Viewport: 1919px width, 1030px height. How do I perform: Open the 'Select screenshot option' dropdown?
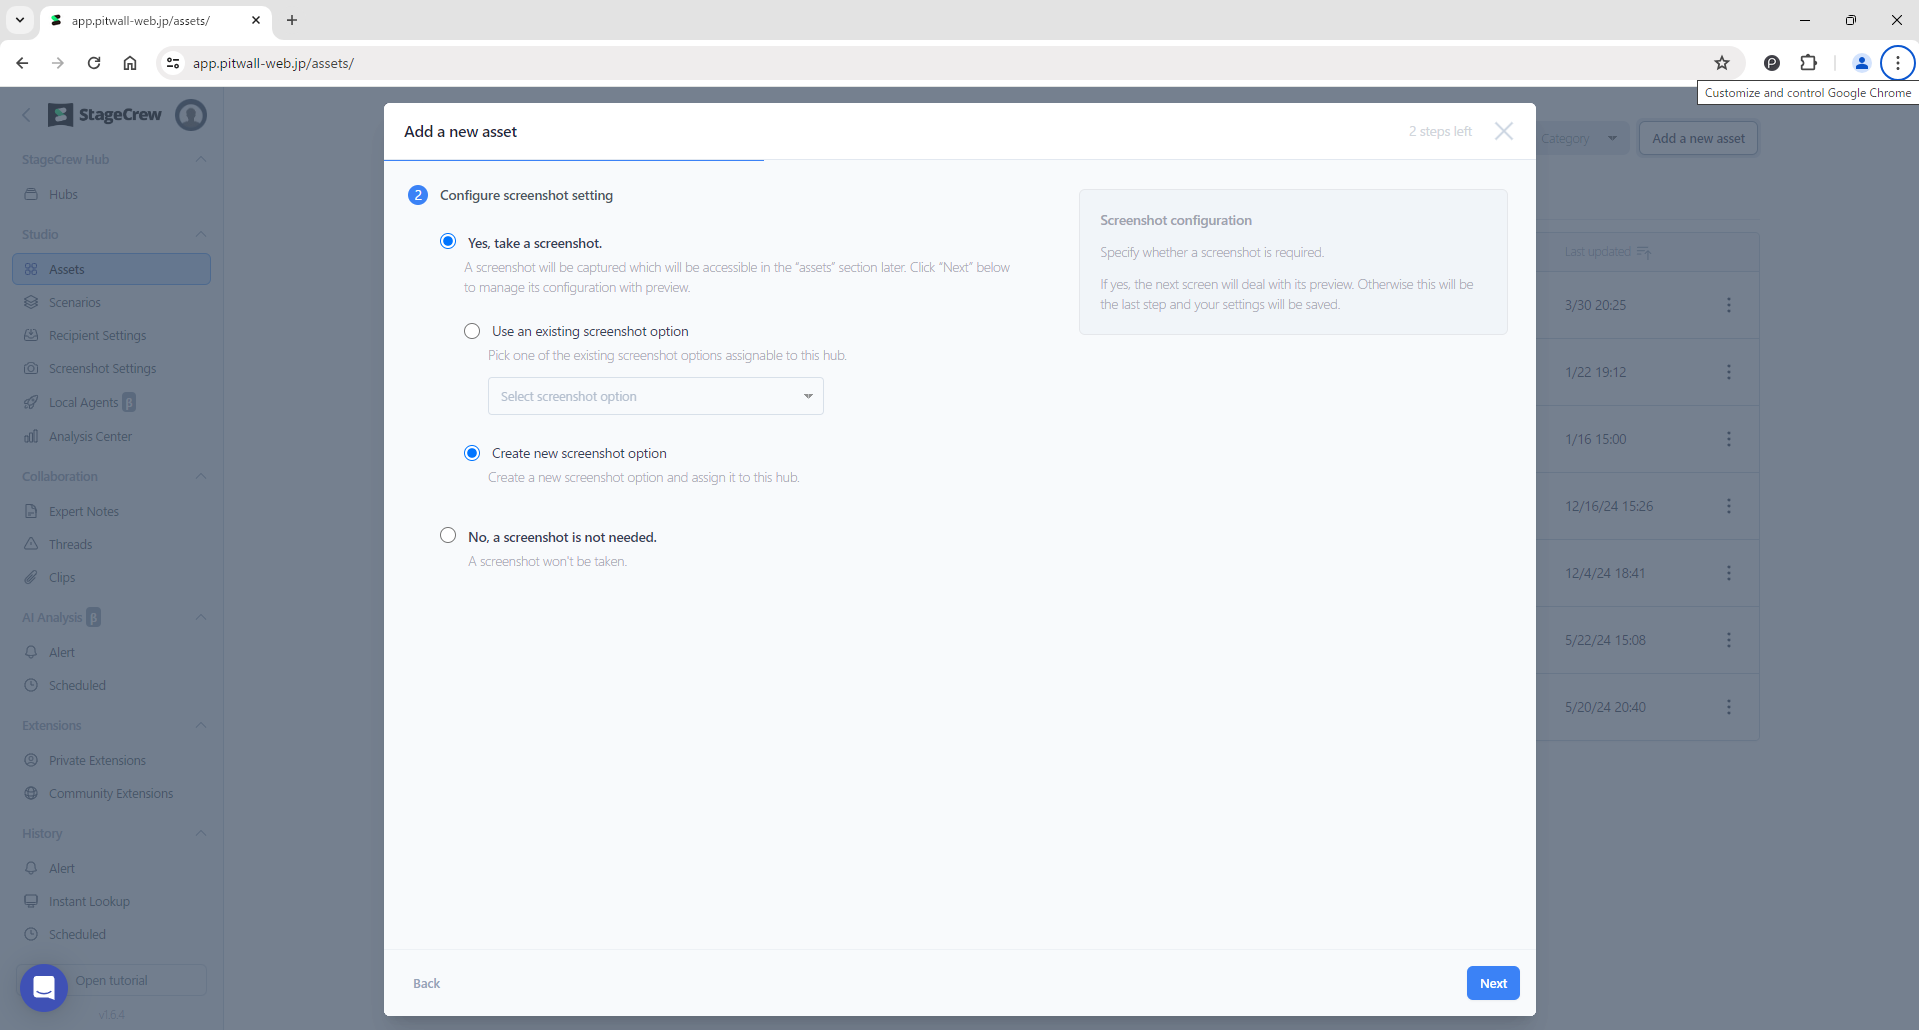pyautogui.click(x=655, y=396)
